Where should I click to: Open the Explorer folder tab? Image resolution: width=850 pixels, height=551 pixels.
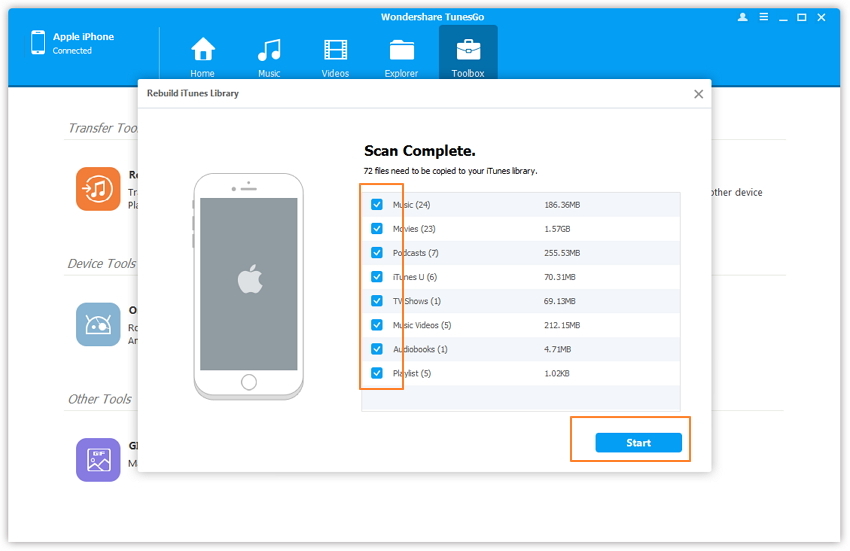[401, 56]
